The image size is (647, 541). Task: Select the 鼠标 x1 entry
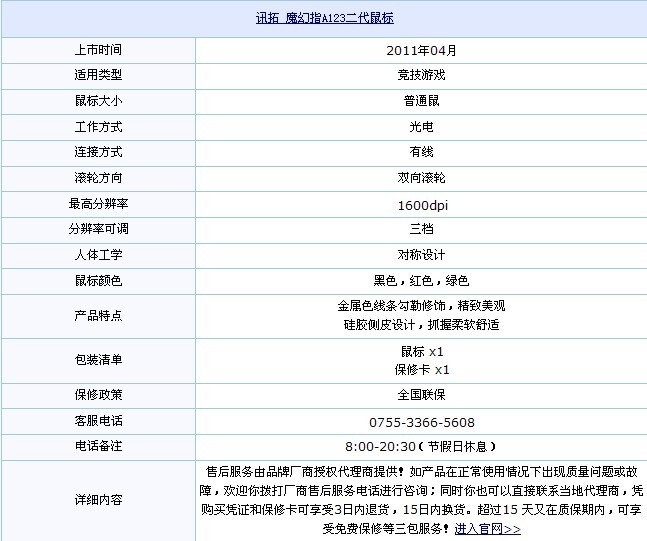(422, 352)
